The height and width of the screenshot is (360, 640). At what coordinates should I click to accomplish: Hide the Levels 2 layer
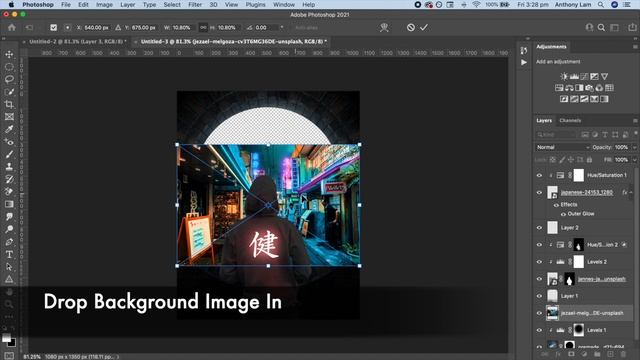(539, 262)
